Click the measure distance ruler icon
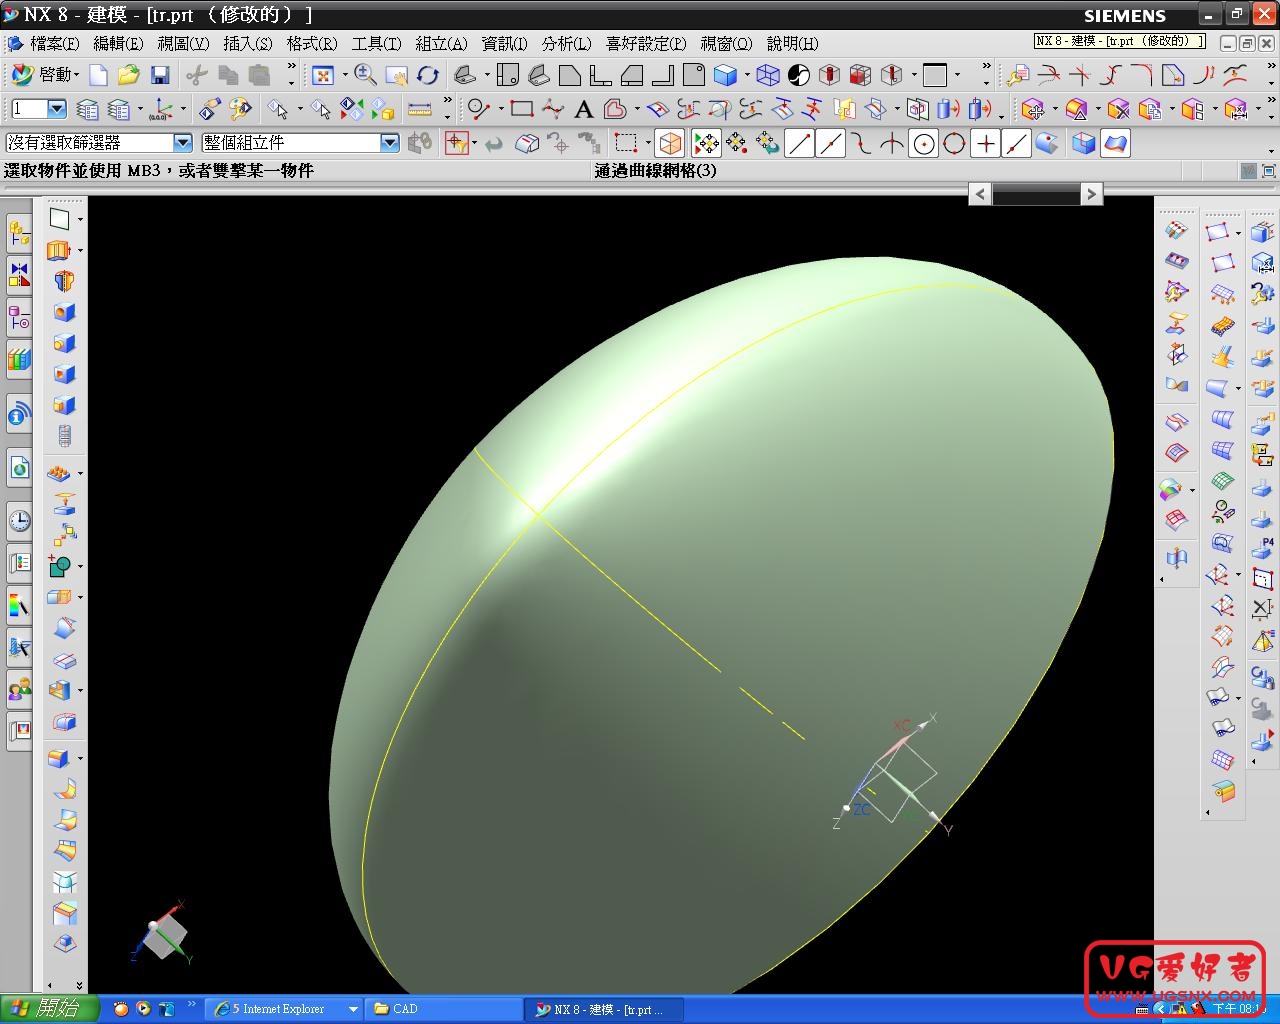The height and width of the screenshot is (1024, 1280). point(420,108)
